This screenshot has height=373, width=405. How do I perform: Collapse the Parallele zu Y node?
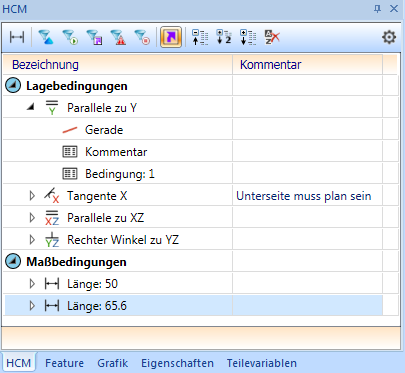31,107
